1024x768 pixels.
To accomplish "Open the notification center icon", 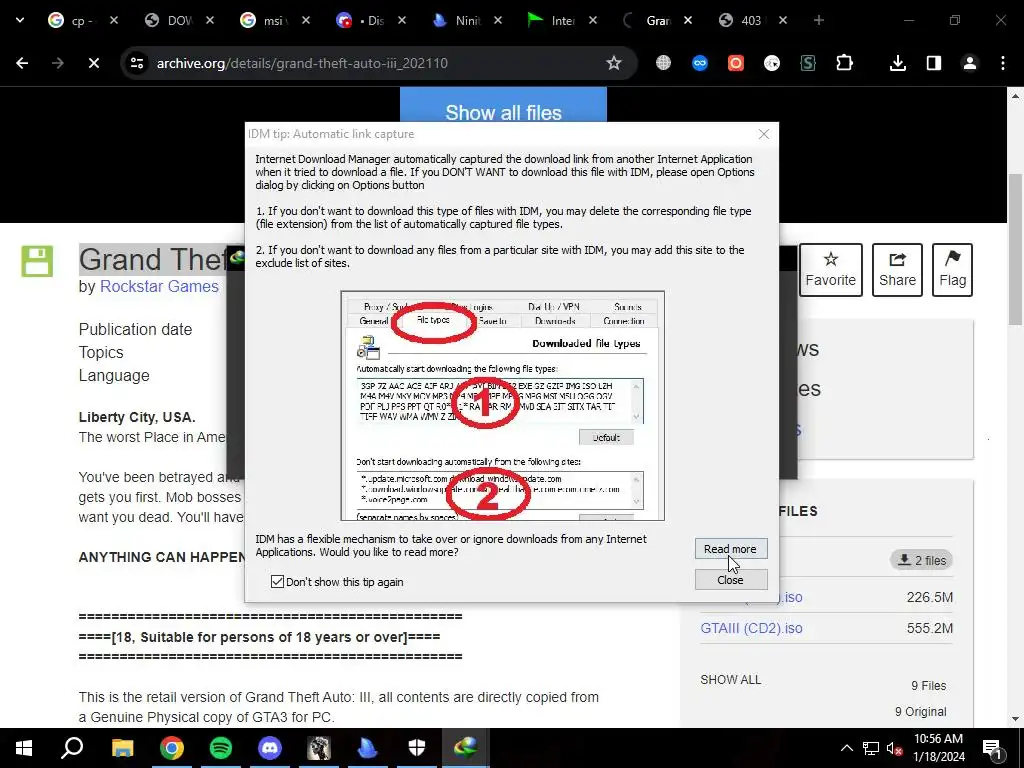I will pyautogui.click(x=992, y=748).
